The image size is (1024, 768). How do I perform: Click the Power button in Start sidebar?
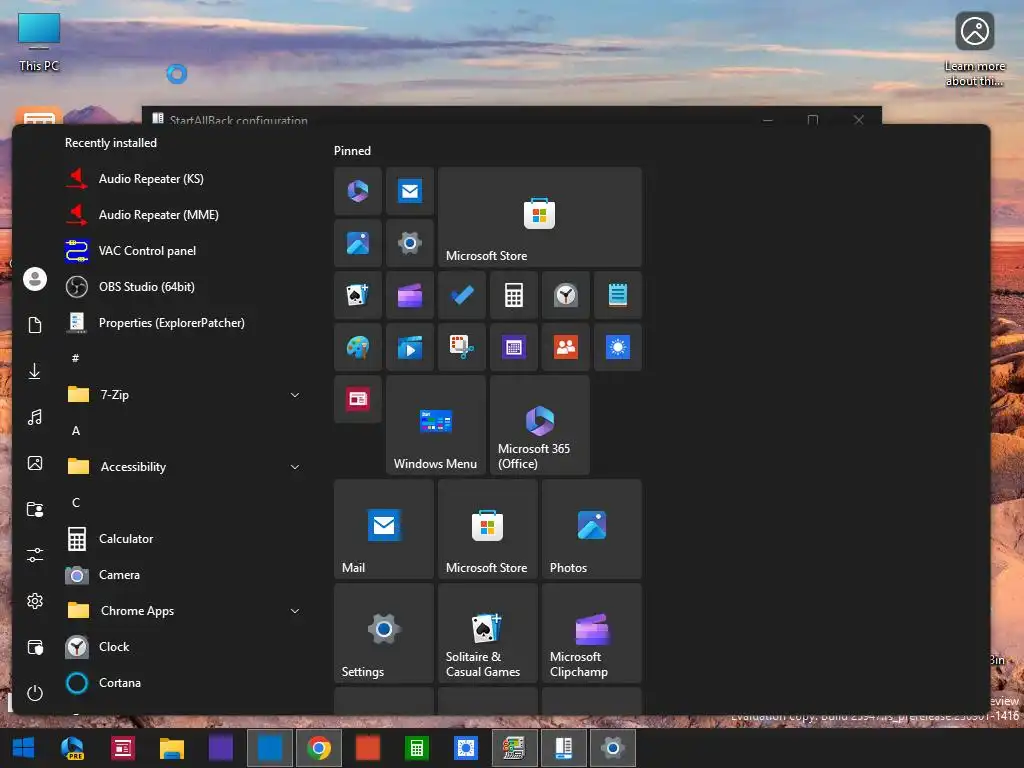pos(35,693)
